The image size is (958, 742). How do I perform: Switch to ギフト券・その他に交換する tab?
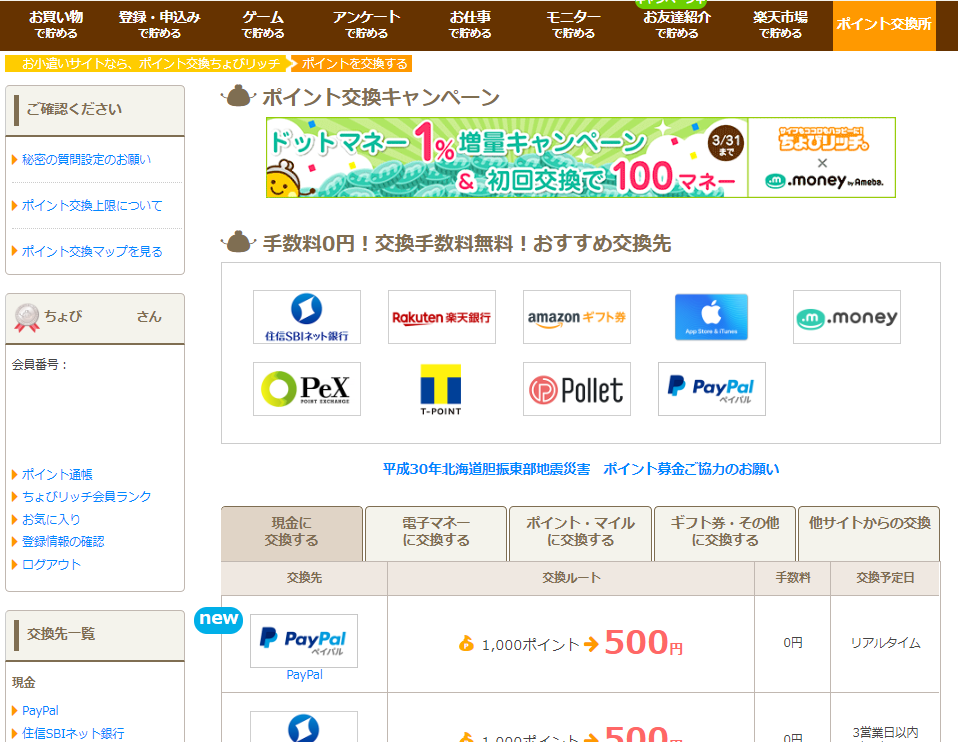click(725, 533)
